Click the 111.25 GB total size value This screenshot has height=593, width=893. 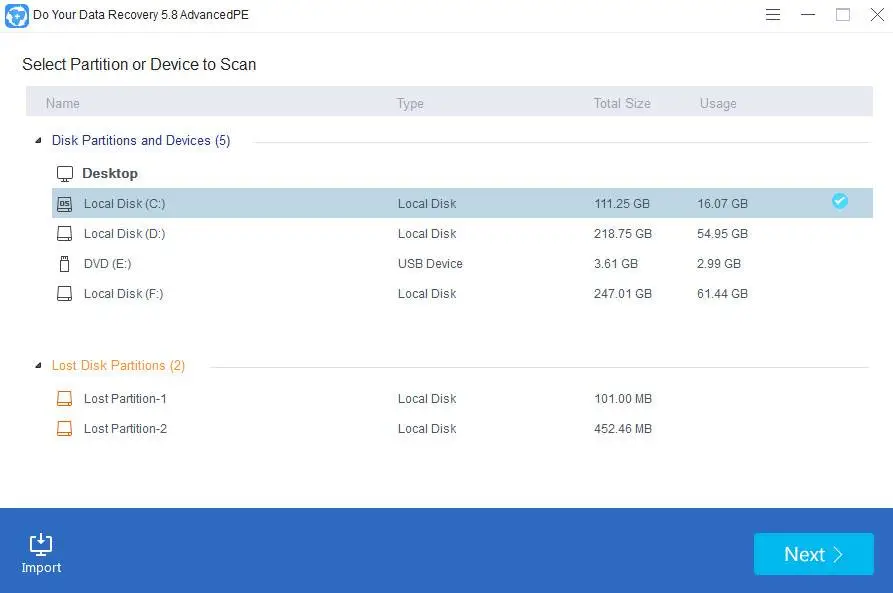point(622,204)
